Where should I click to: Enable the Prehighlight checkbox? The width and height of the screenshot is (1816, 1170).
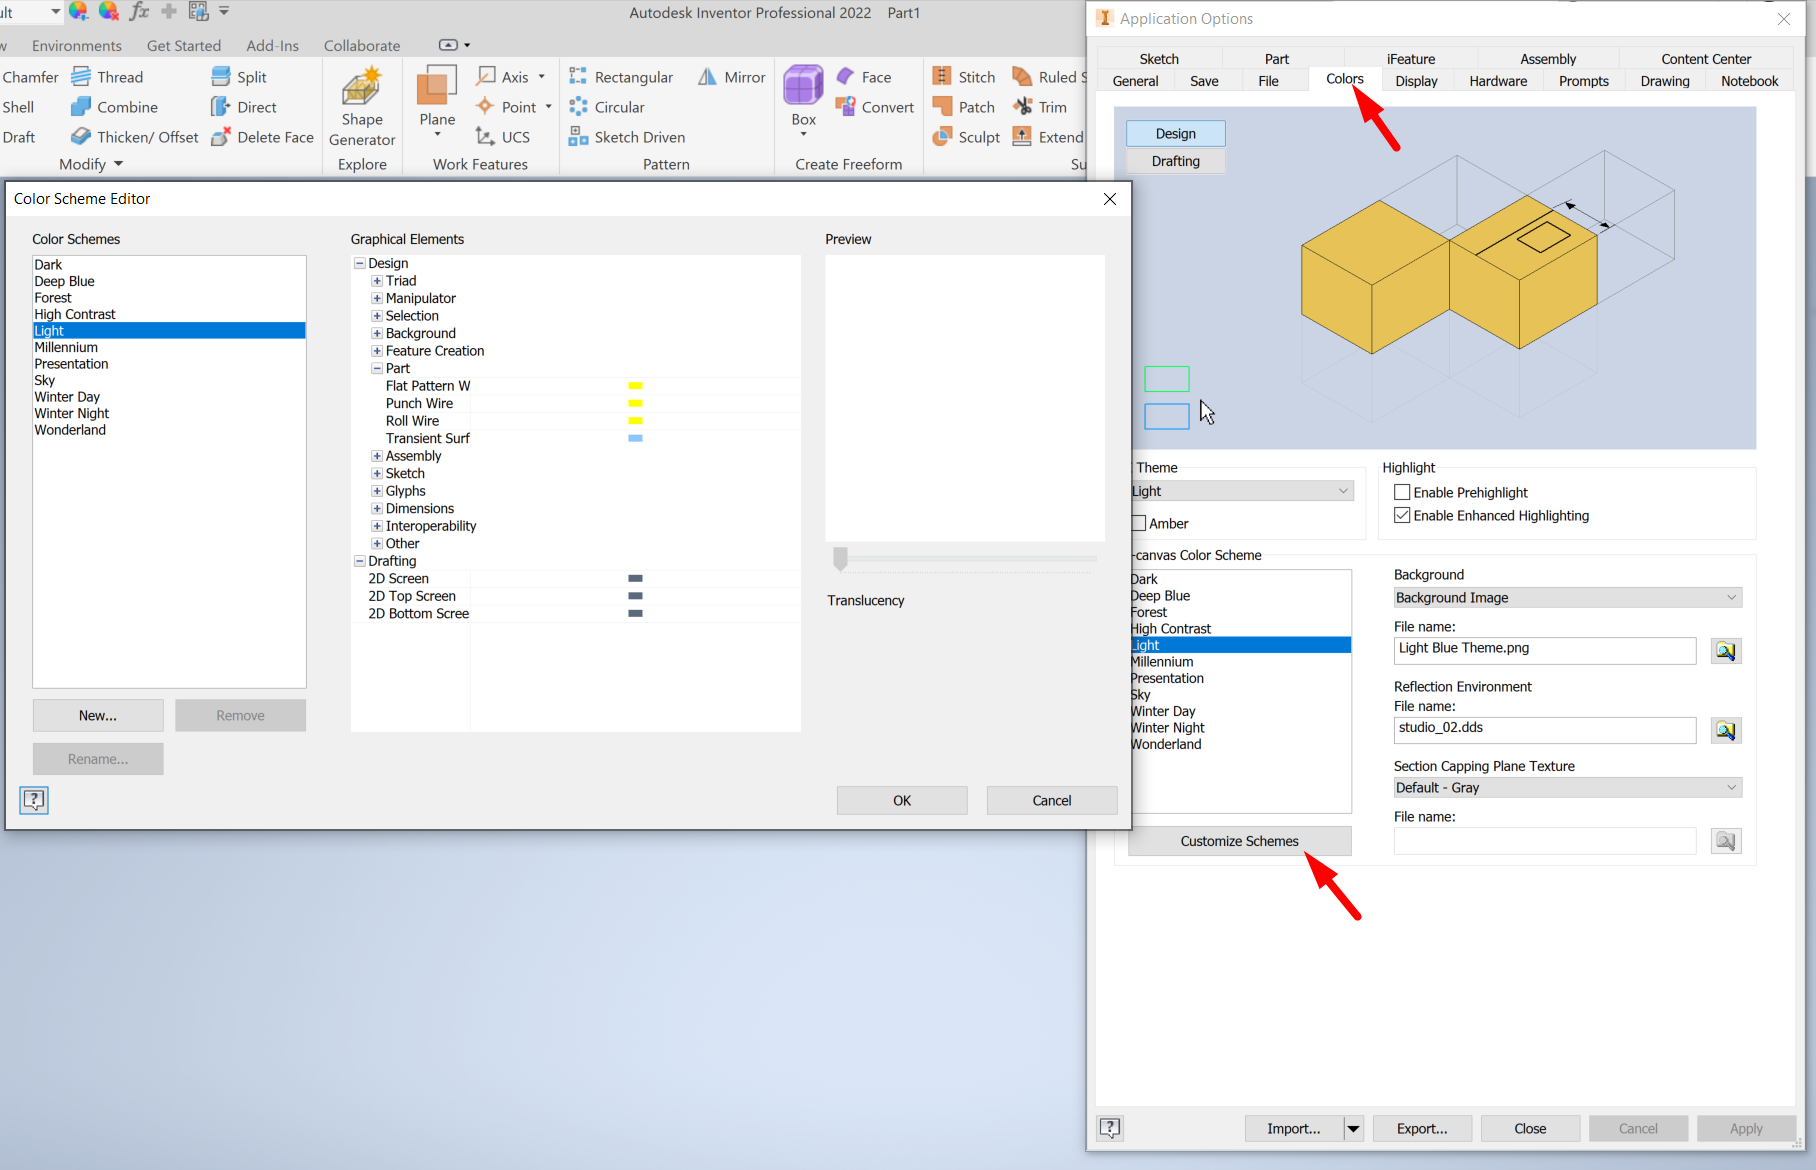click(x=1403, y=491)
